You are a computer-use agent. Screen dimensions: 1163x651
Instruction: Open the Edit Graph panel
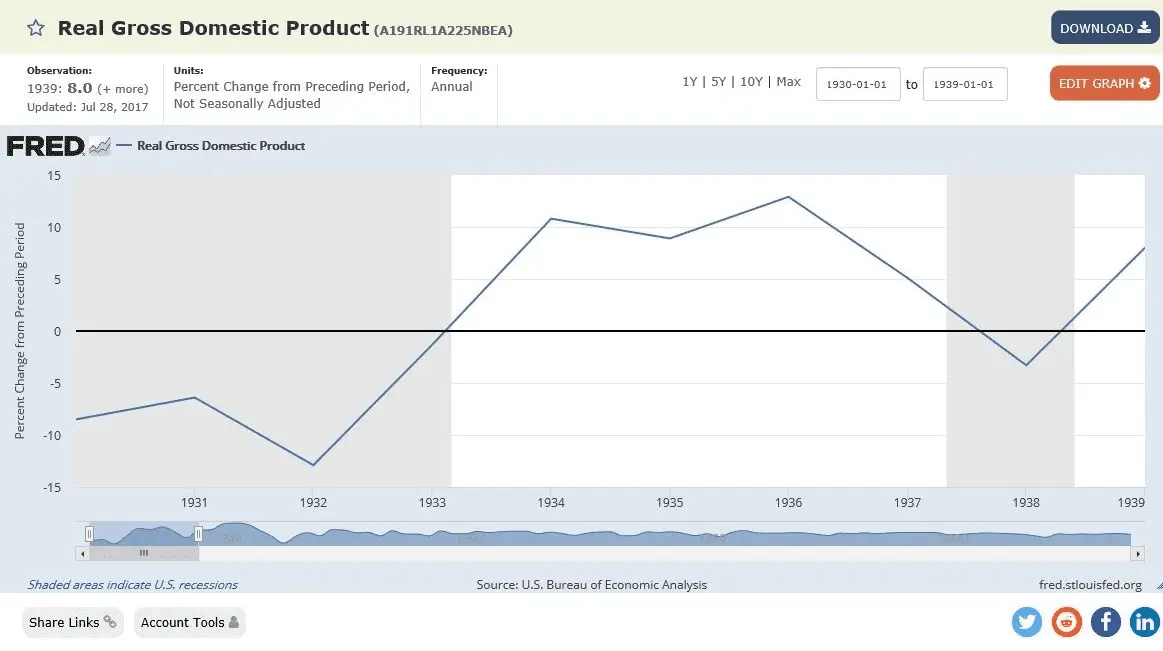click(x=1104, y=84)
